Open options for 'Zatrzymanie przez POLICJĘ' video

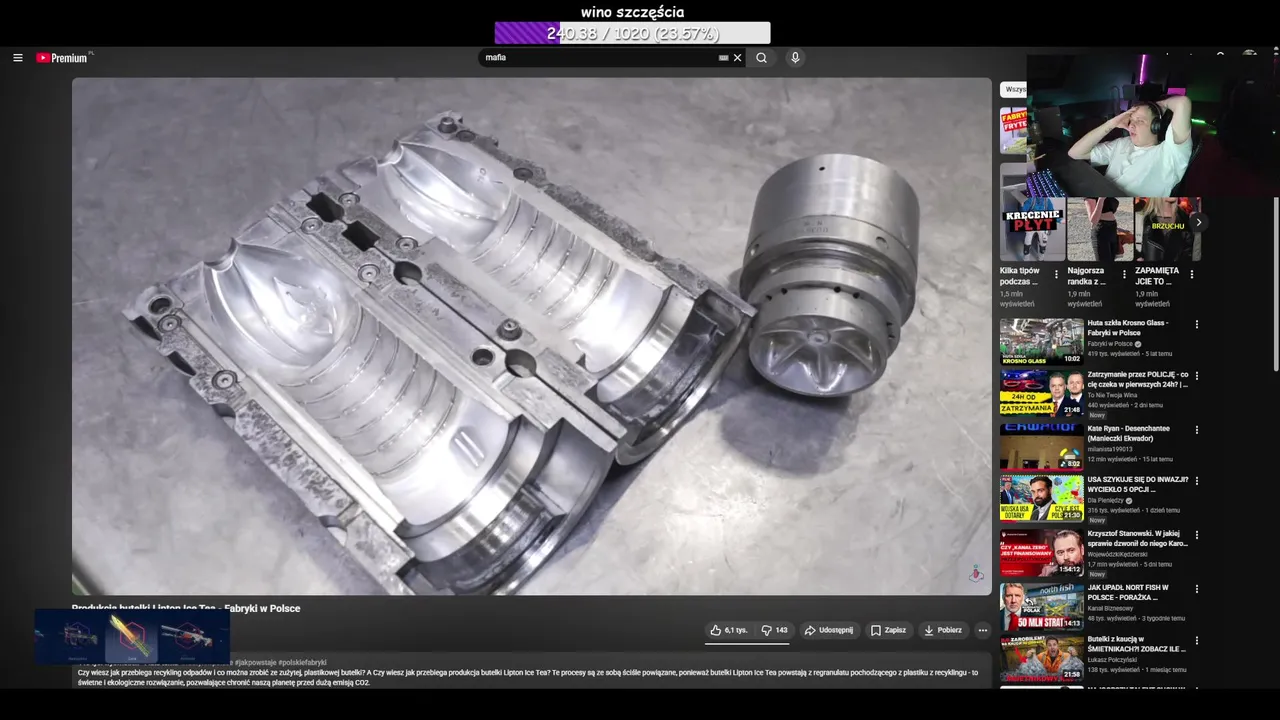coord(1196,377)
